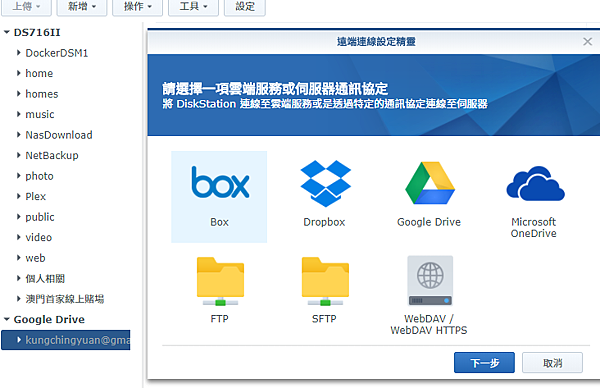
Task: Expand the 澳門首家線上賭場 folder arrow
Action: coord(18,298)
